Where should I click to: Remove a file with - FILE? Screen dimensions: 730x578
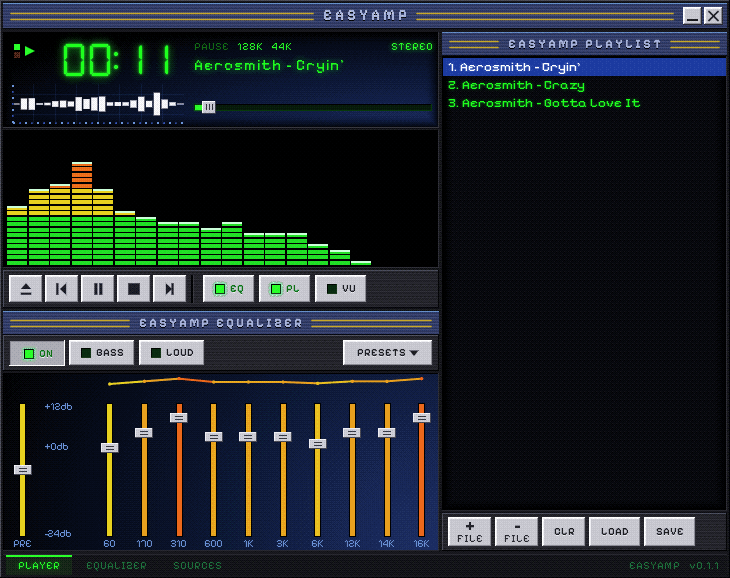click(x=517, y=531)
